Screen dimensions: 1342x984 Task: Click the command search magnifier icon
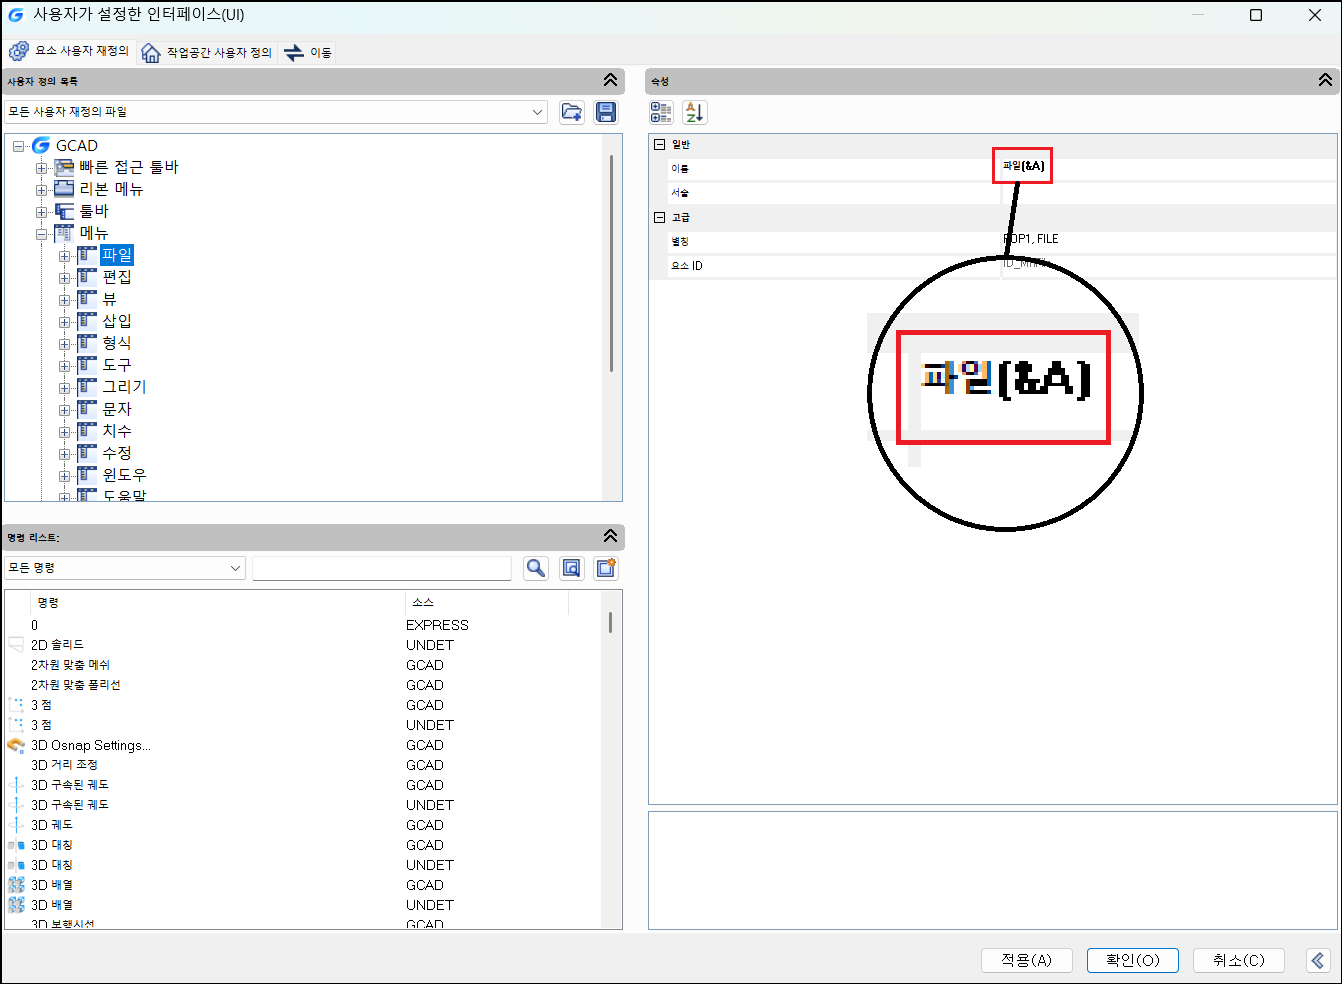[536, 568]
